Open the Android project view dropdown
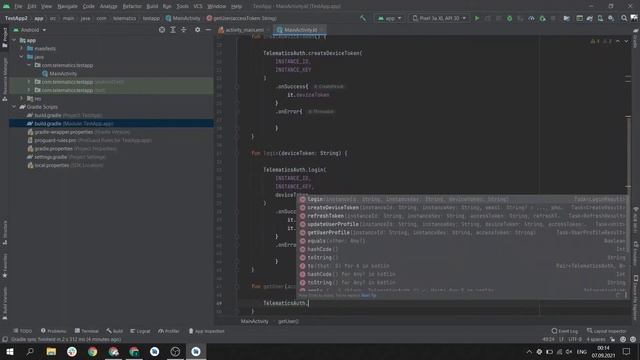640x360 pixels. 30,30
